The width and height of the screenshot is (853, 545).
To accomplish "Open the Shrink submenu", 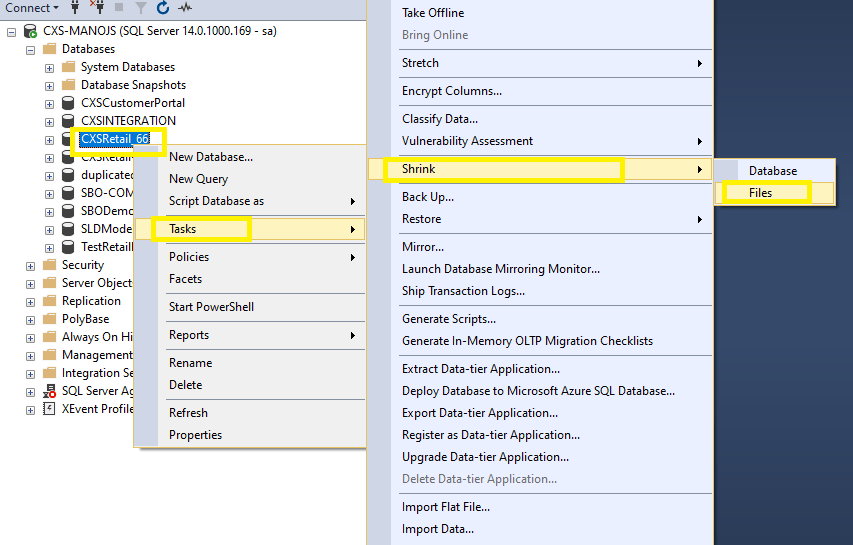I will click(x=541, y=169).
